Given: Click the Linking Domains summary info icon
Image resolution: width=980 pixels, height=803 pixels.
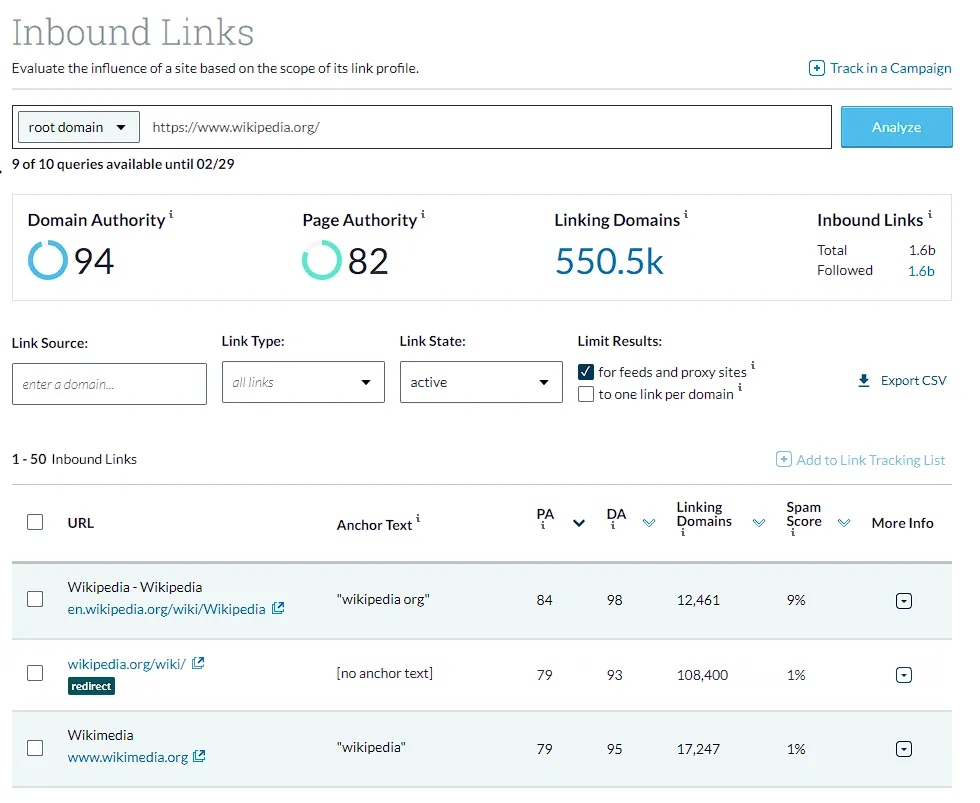Looking at the screenshot, I should tap(686, 214).
